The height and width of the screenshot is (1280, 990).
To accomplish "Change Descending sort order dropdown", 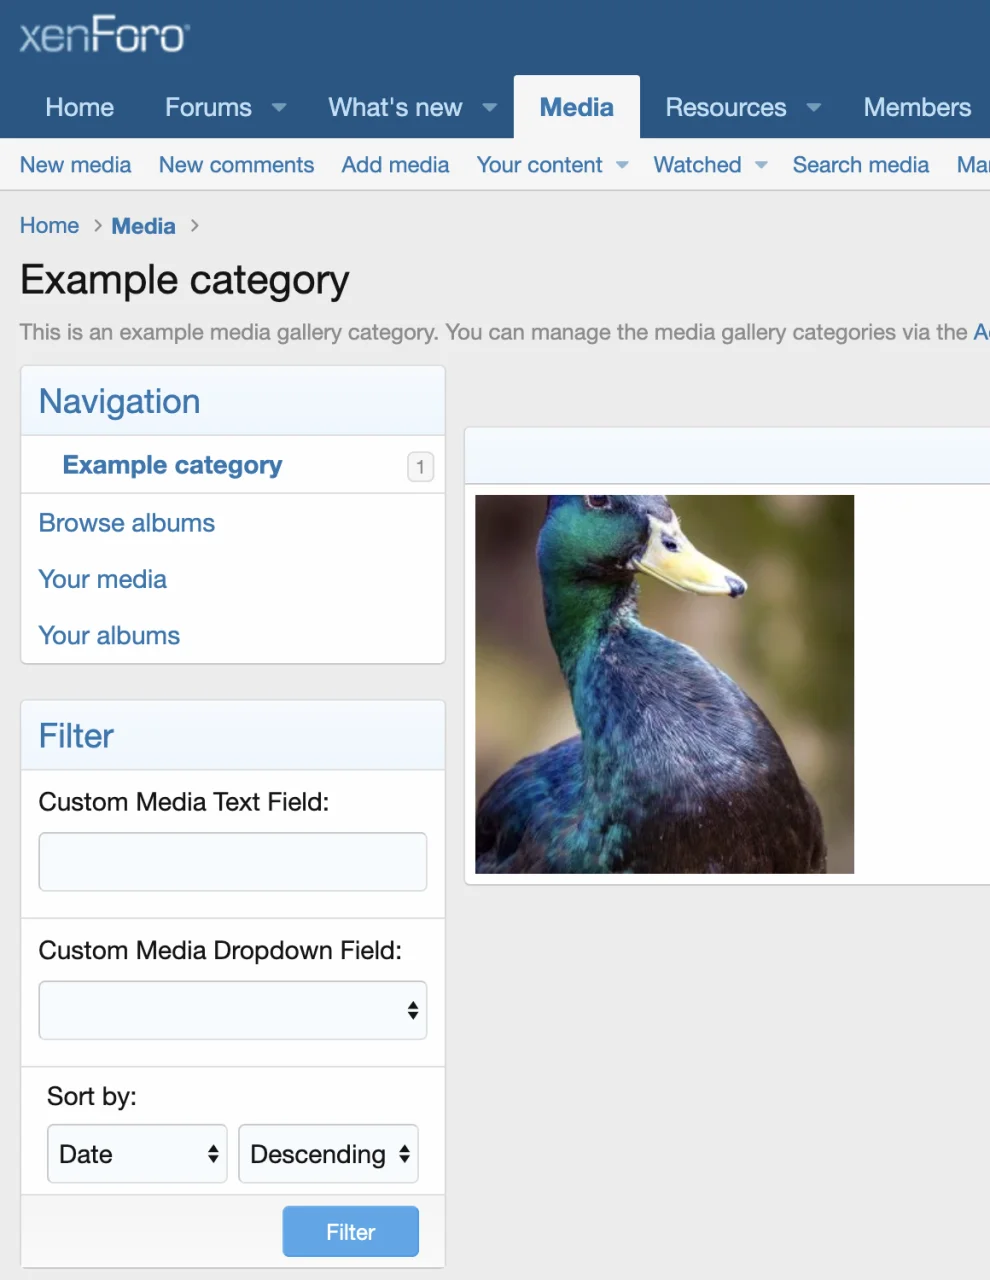I will 328,1153.
